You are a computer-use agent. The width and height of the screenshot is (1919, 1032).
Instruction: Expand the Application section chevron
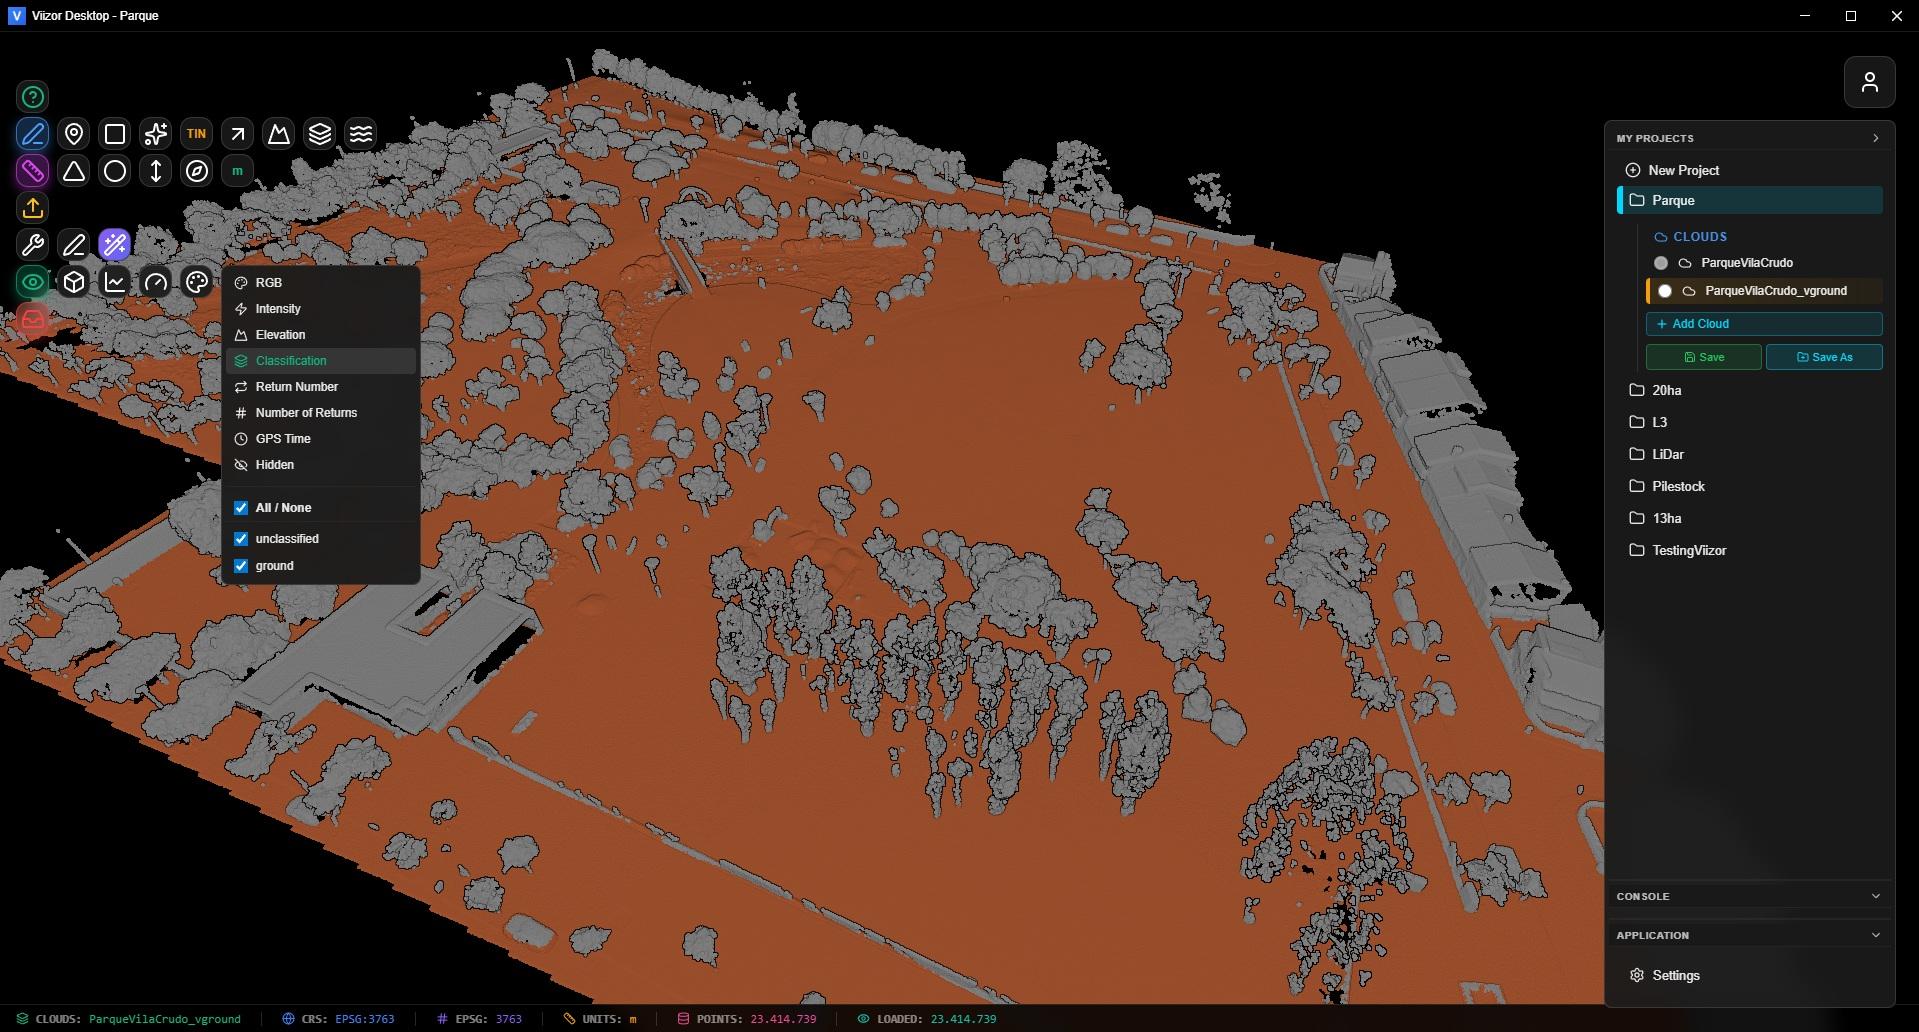coord(1875,935)
